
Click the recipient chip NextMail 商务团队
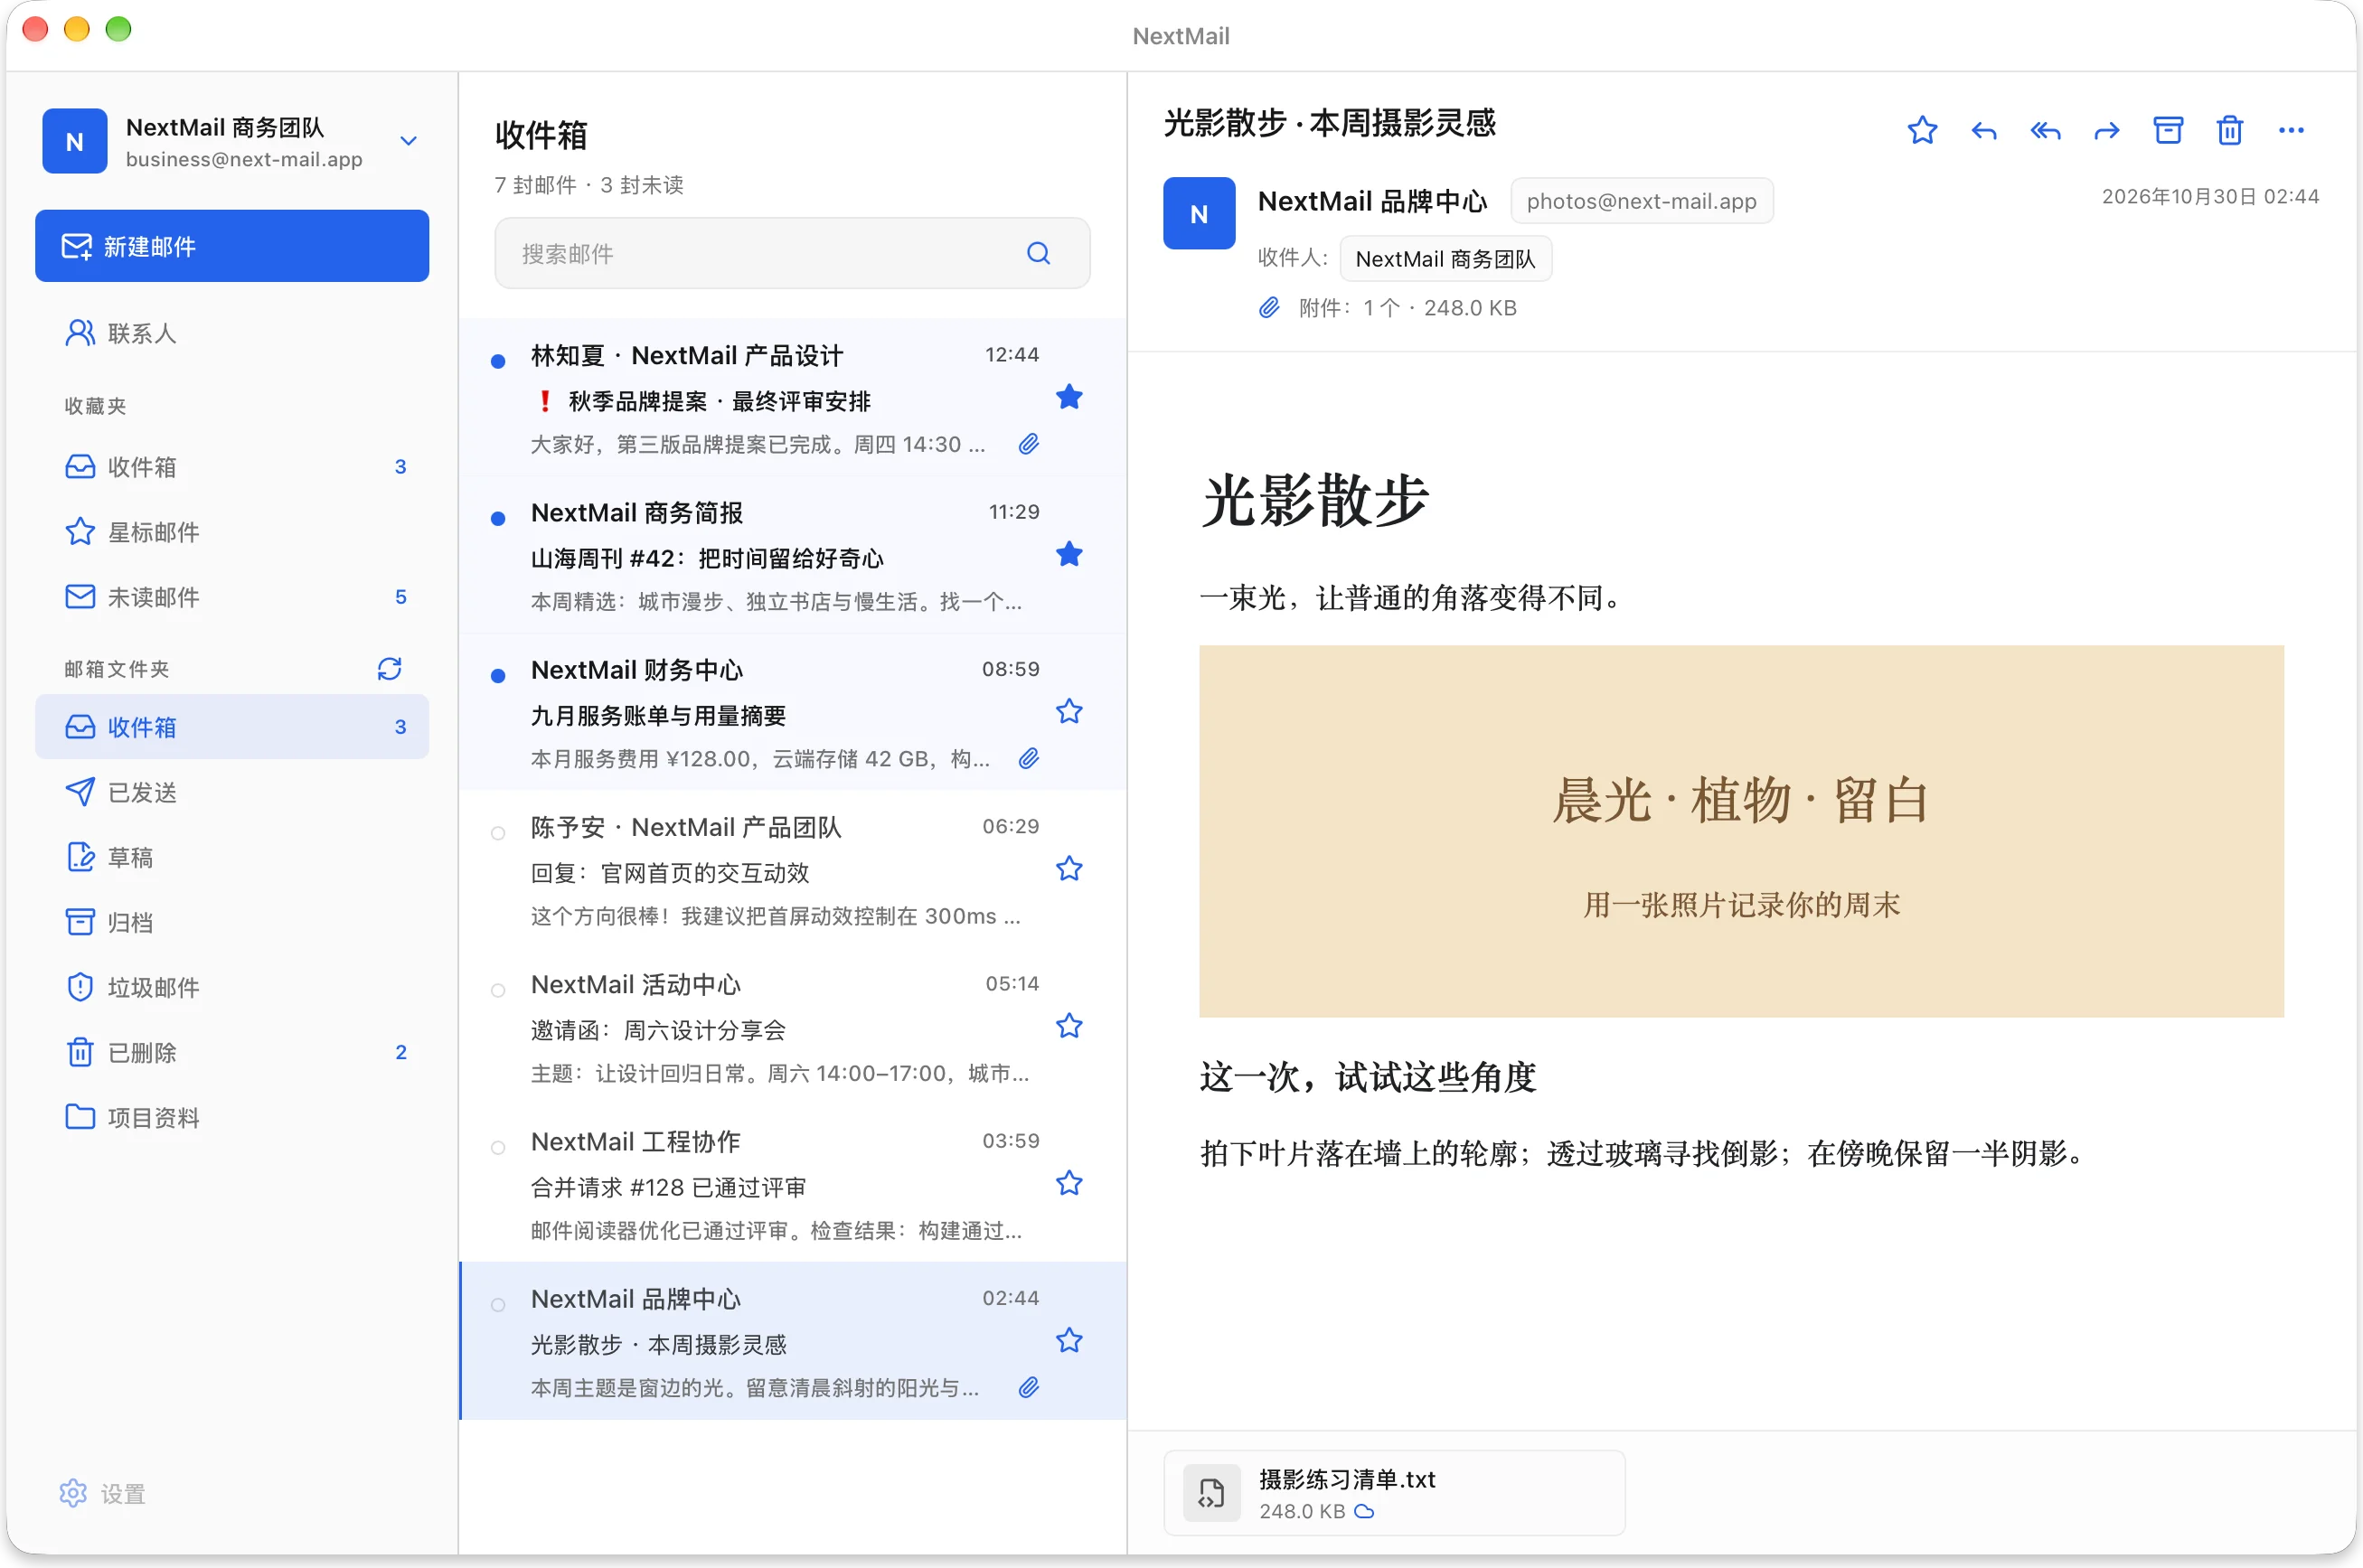tap(1445, 259)
